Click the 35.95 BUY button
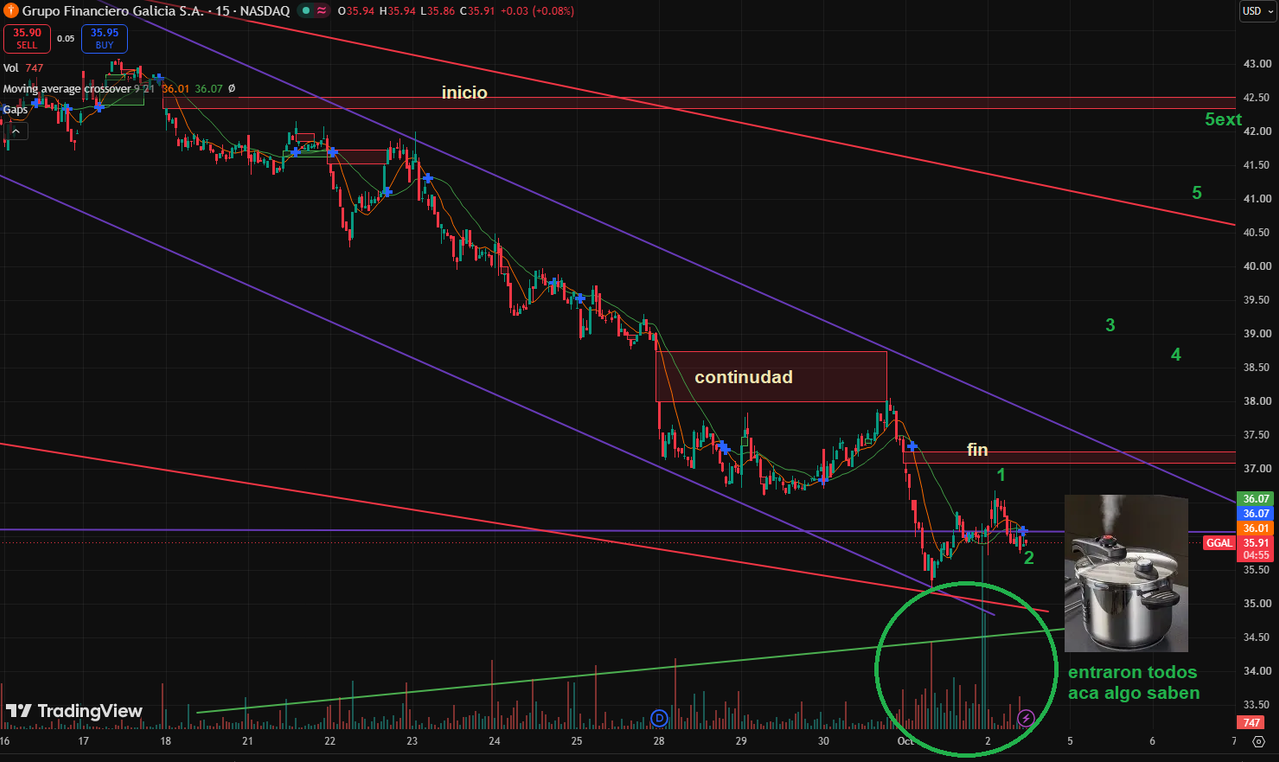 click(105, 38)
